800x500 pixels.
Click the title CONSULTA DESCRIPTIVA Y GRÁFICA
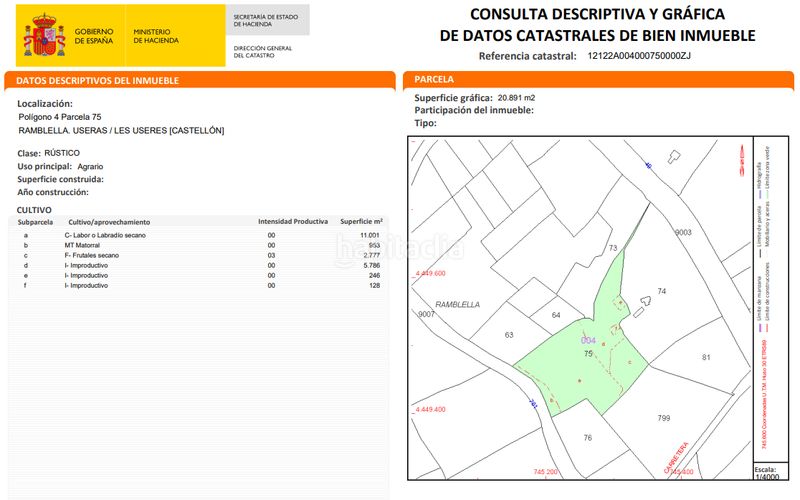coord(597,14)
